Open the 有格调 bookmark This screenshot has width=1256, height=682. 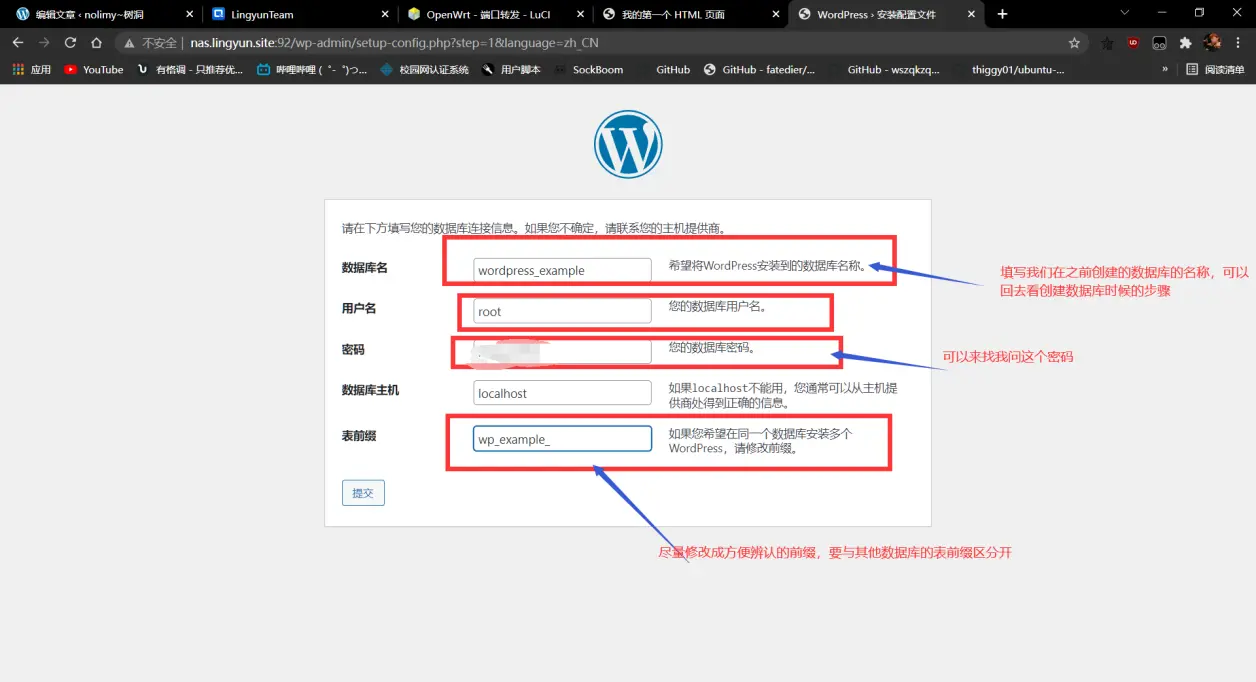pos(190,70)
